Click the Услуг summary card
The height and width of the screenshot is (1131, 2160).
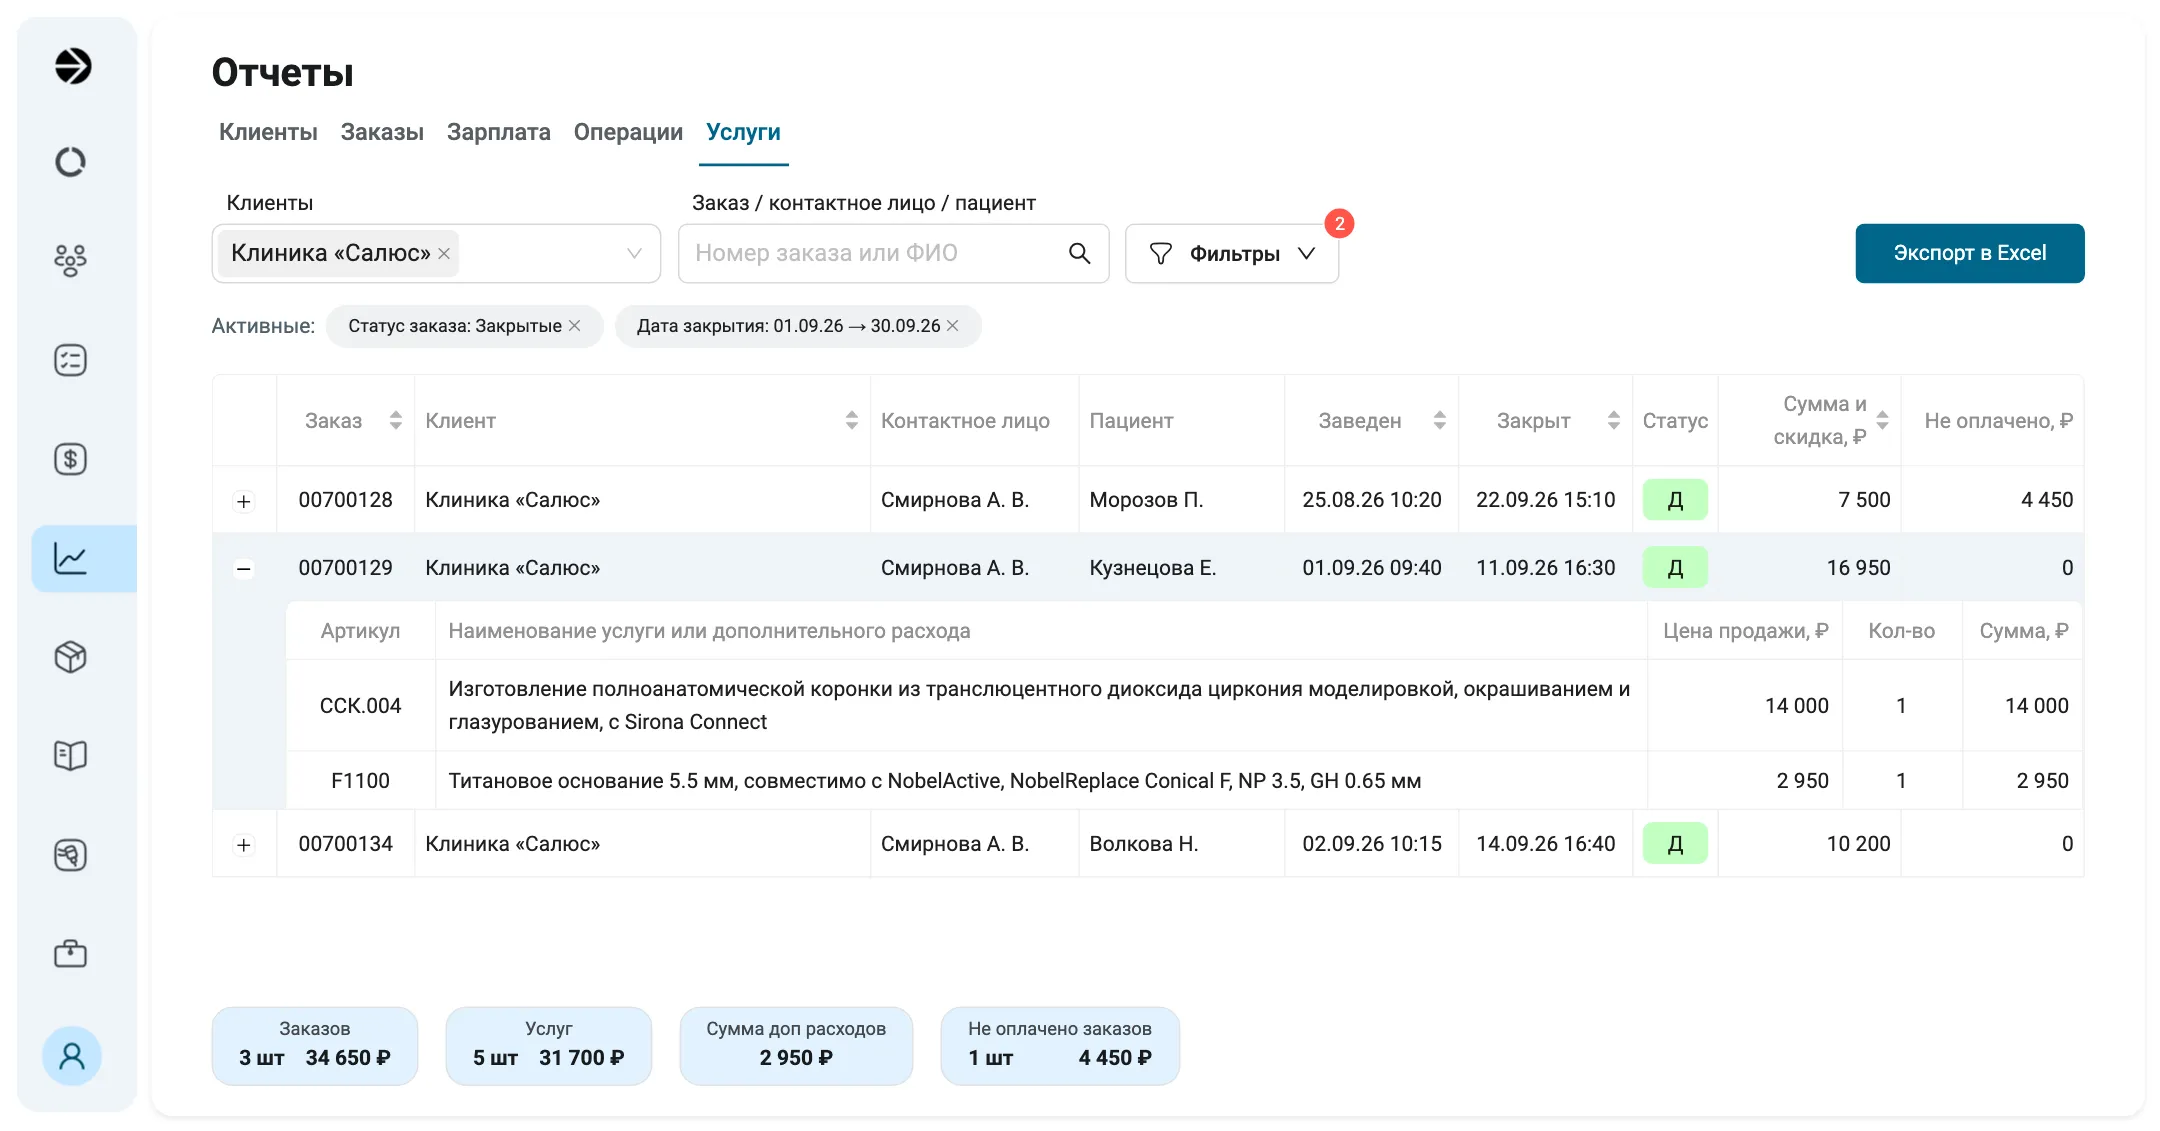coord(548,1045)
